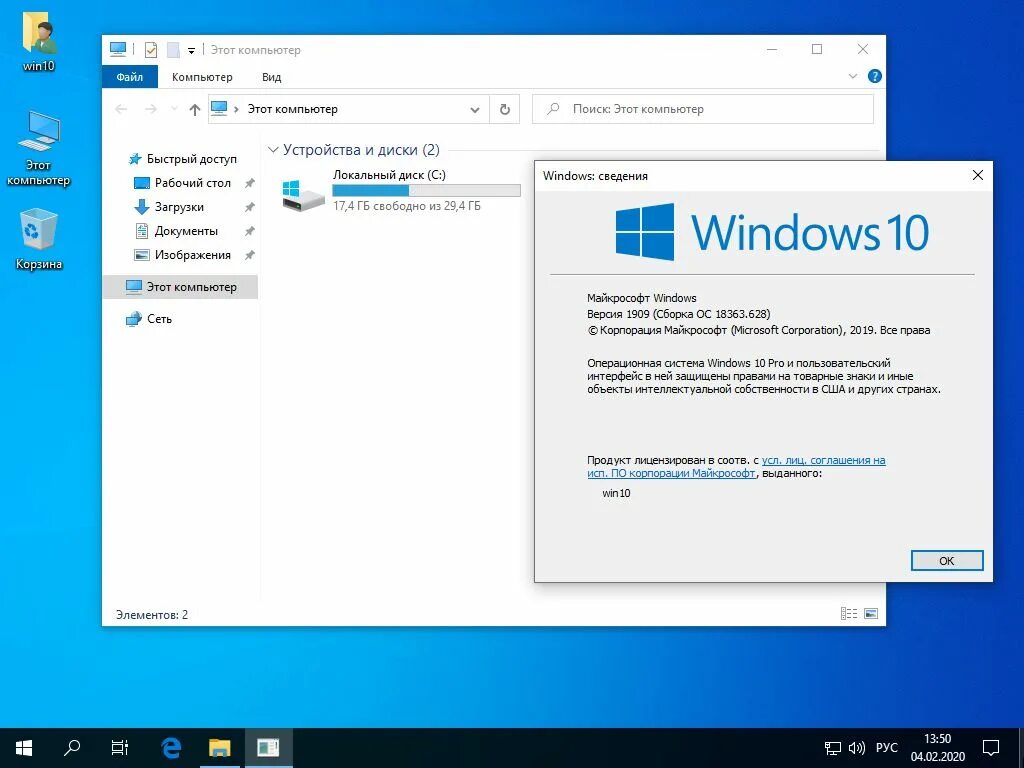This screenshot has height=768, width=1024.
Task: Go up one level with Up arrow
Action: tap(195, 109)
